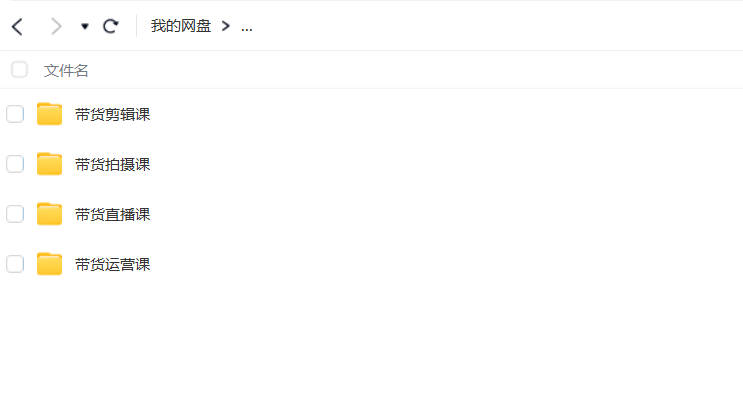Tick the checkbox for 带货直播课
Screen dimensions: 743x415
(15, 214)
